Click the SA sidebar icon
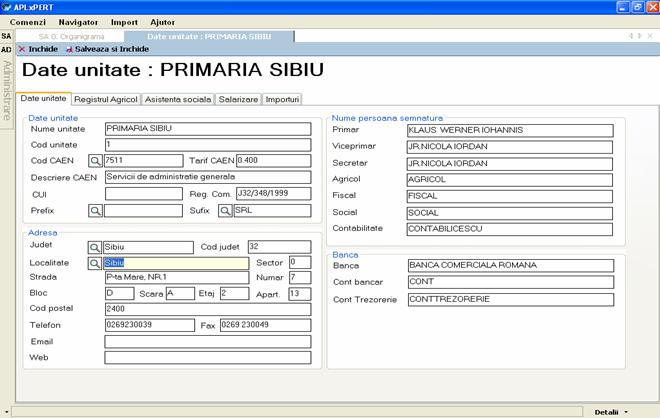This screenshot has width=660, height=418. [6, 36]
